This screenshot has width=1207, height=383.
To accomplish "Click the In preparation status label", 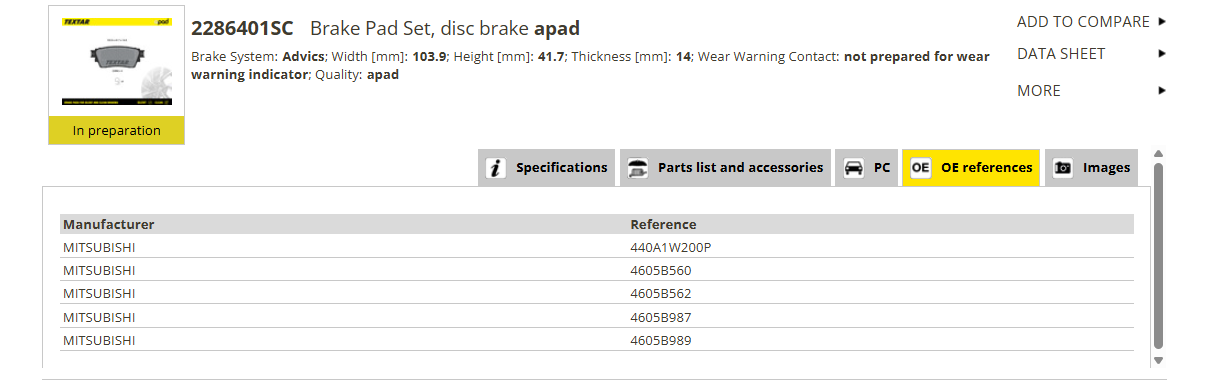I will pyautogui.click(x=117, y=130).
